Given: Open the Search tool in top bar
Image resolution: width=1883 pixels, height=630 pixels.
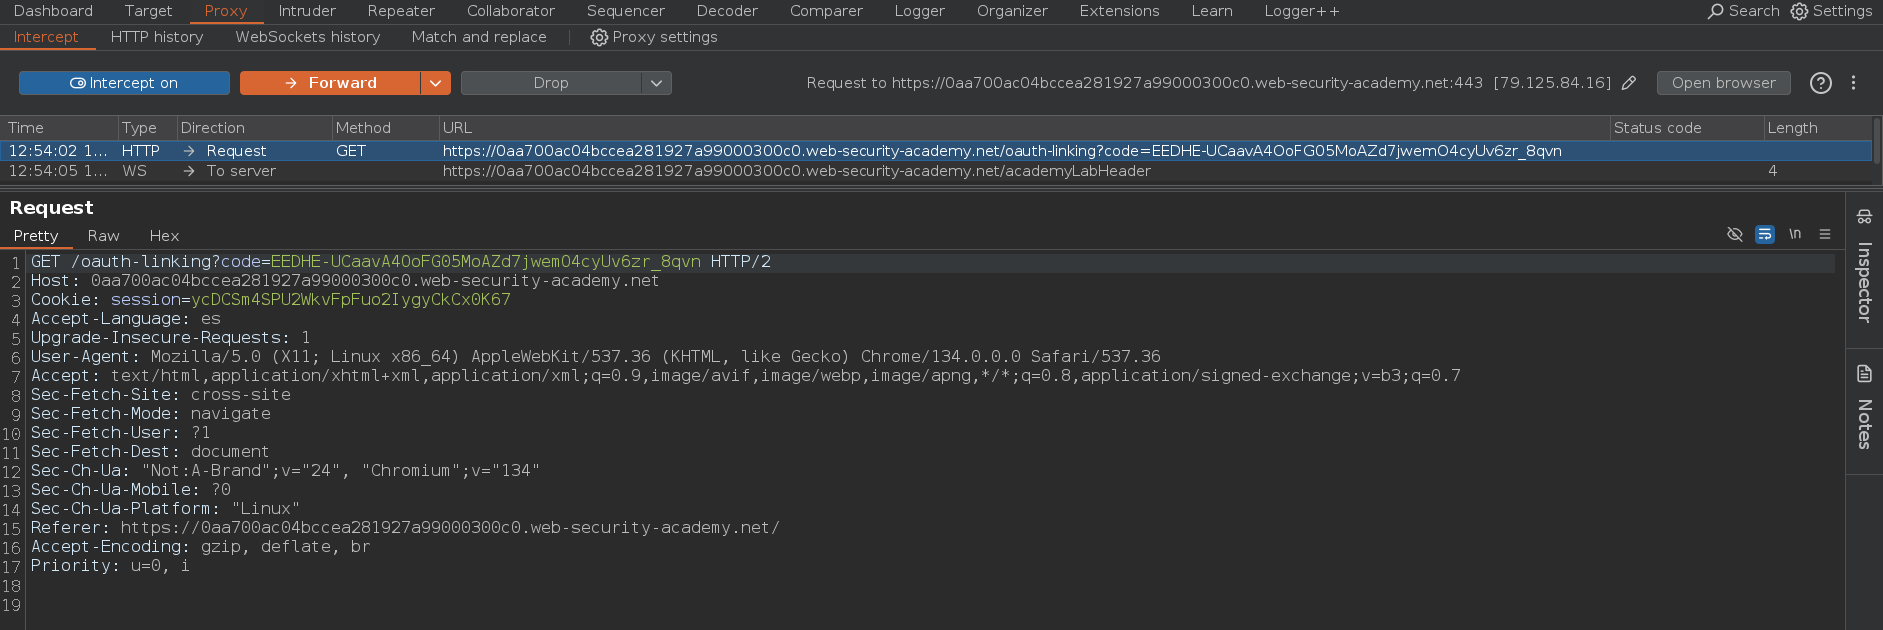Looking at the screenshot, I should [1743, 11].
